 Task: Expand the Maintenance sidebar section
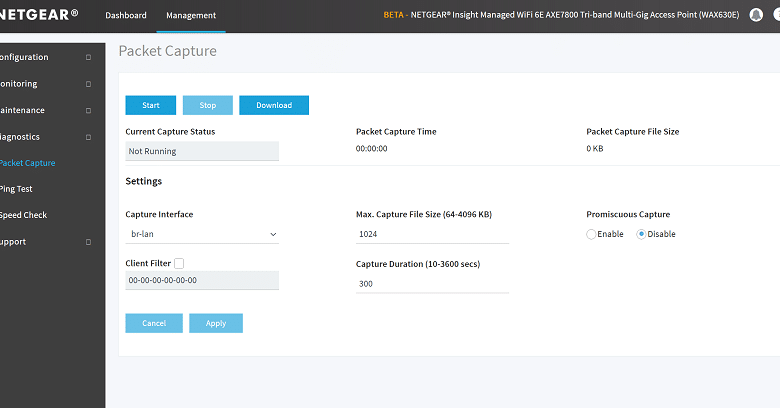pyautogui.click(x=46, y=110)
